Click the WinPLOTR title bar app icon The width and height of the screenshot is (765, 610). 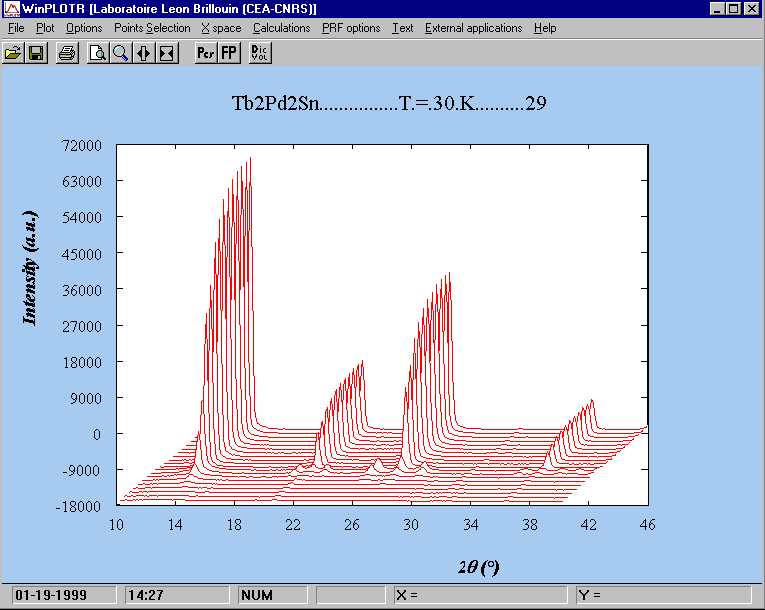[x=11, y=8]
